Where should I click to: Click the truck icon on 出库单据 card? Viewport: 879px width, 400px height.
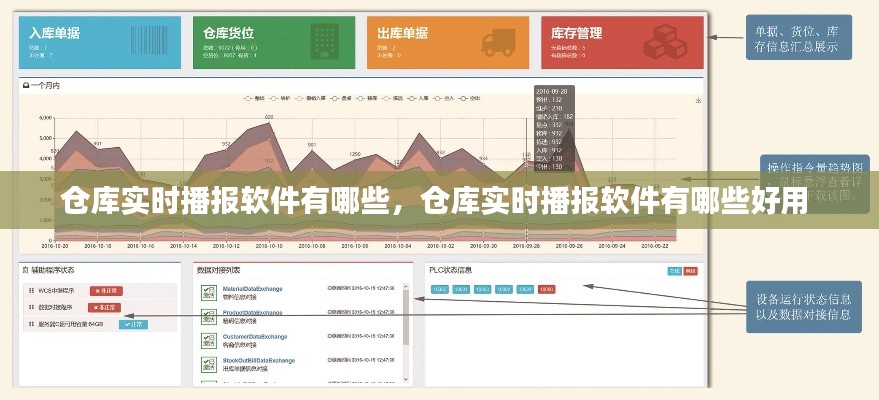coord(500,41)
